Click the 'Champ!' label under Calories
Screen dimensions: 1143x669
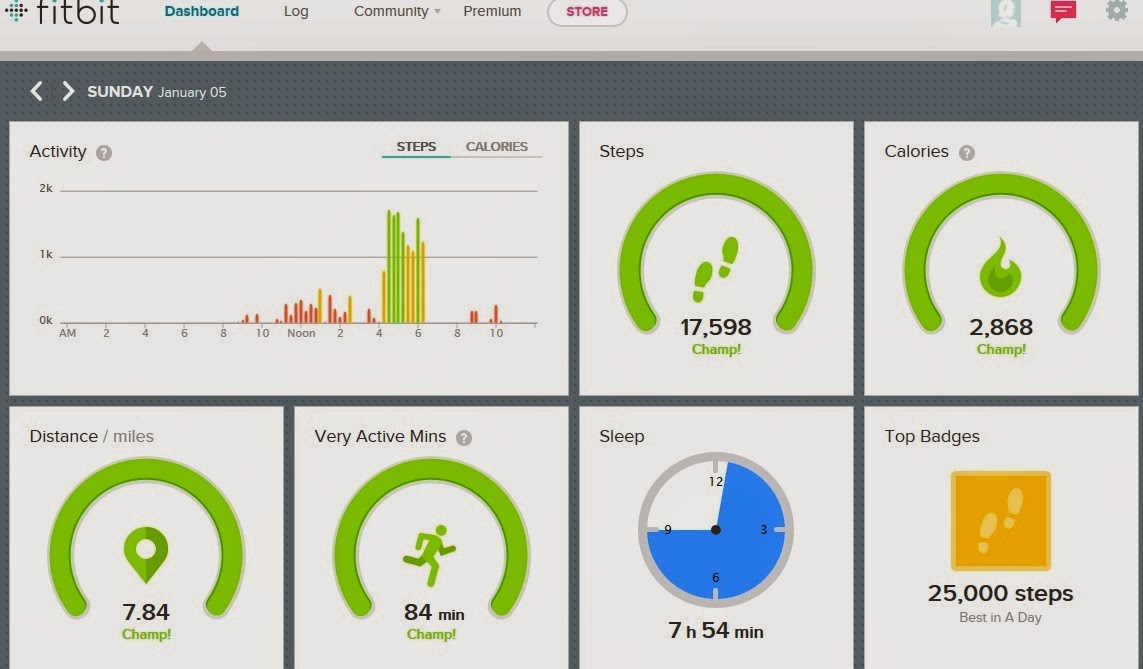click(x=1001, y=350)
